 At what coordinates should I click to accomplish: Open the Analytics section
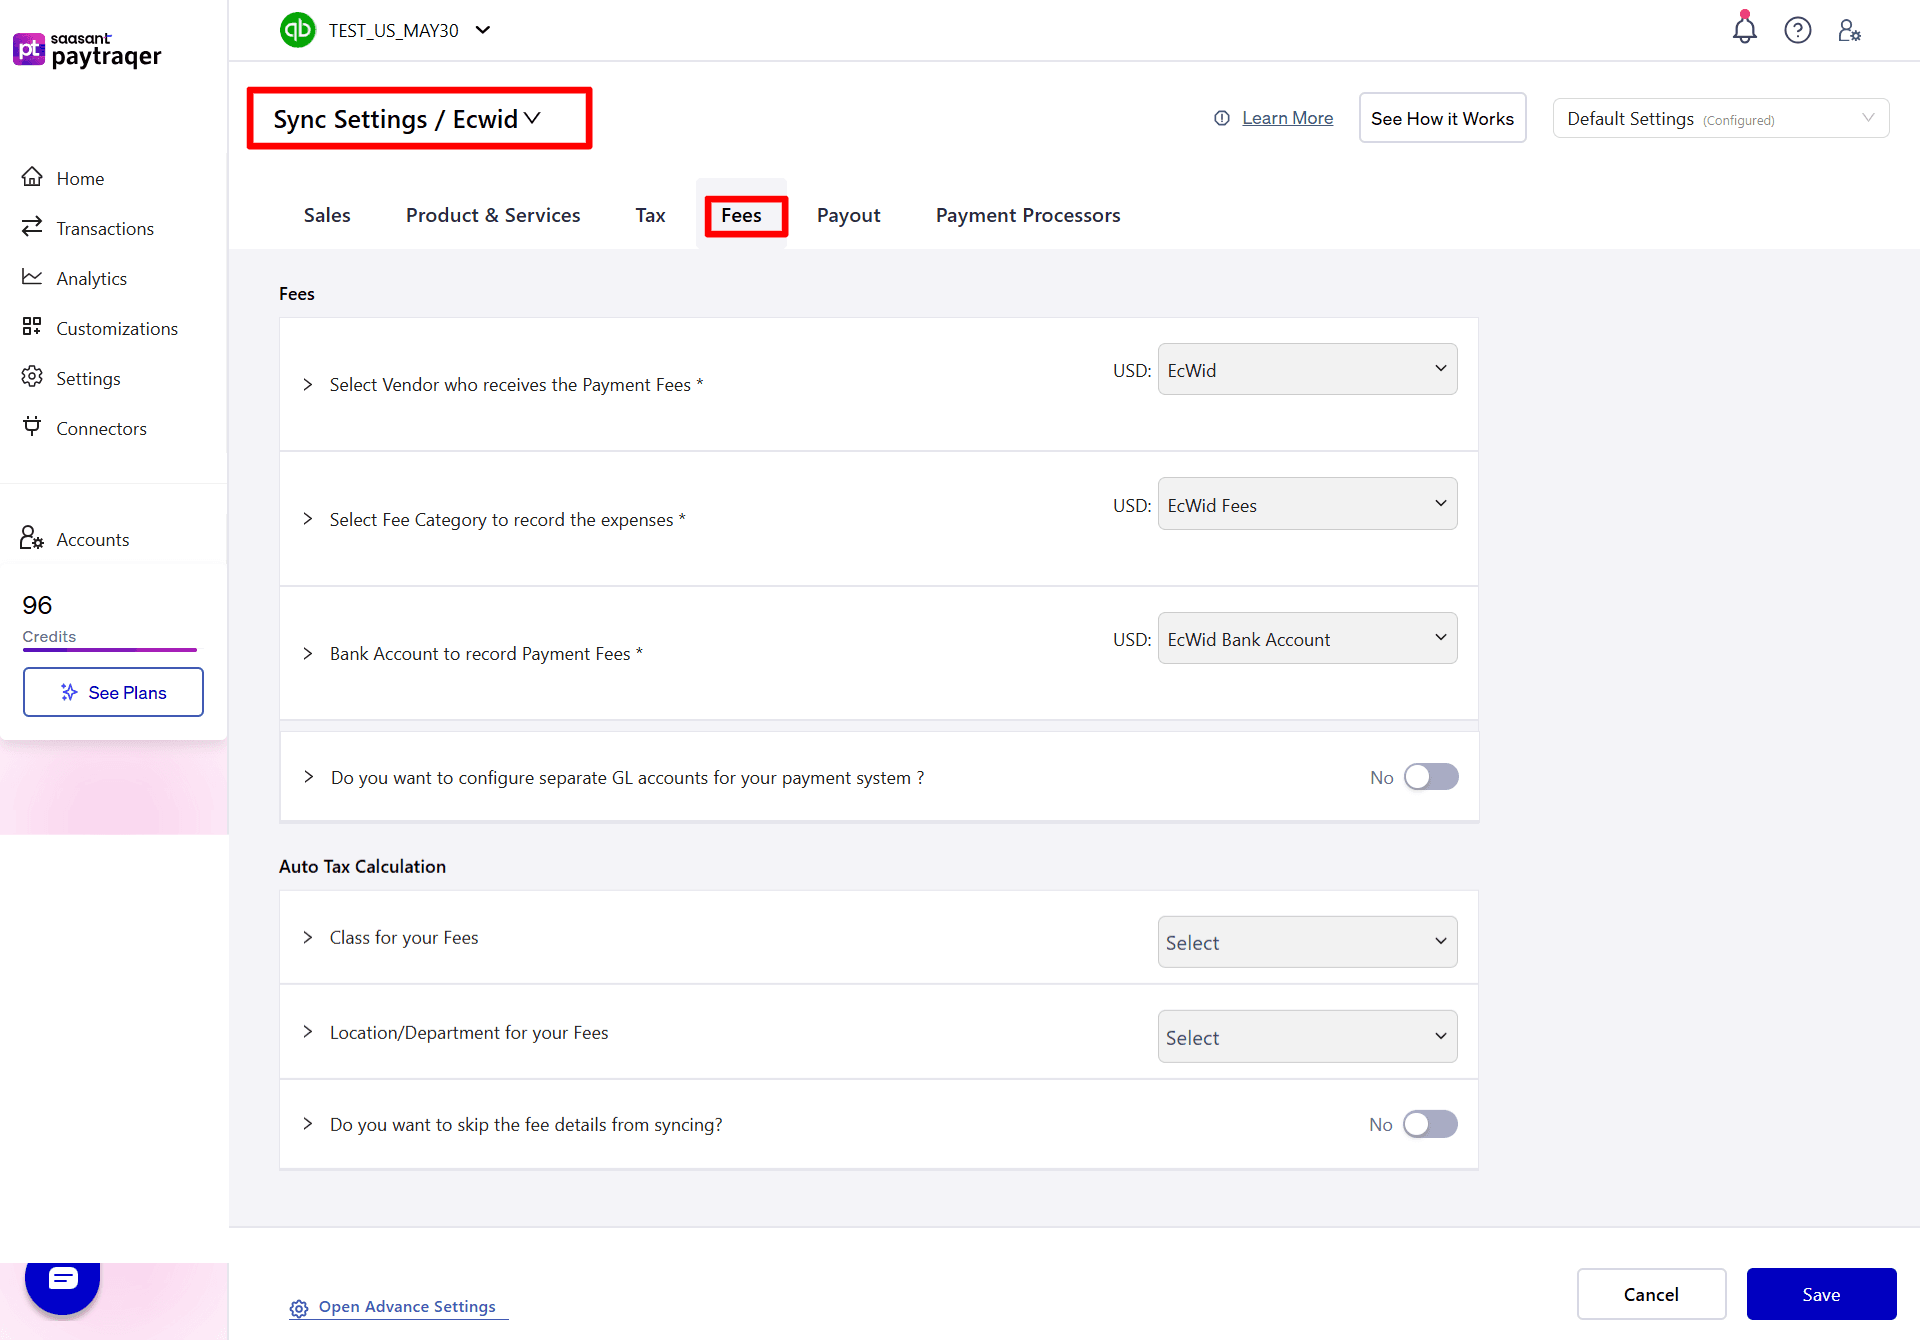click(91, 278)
